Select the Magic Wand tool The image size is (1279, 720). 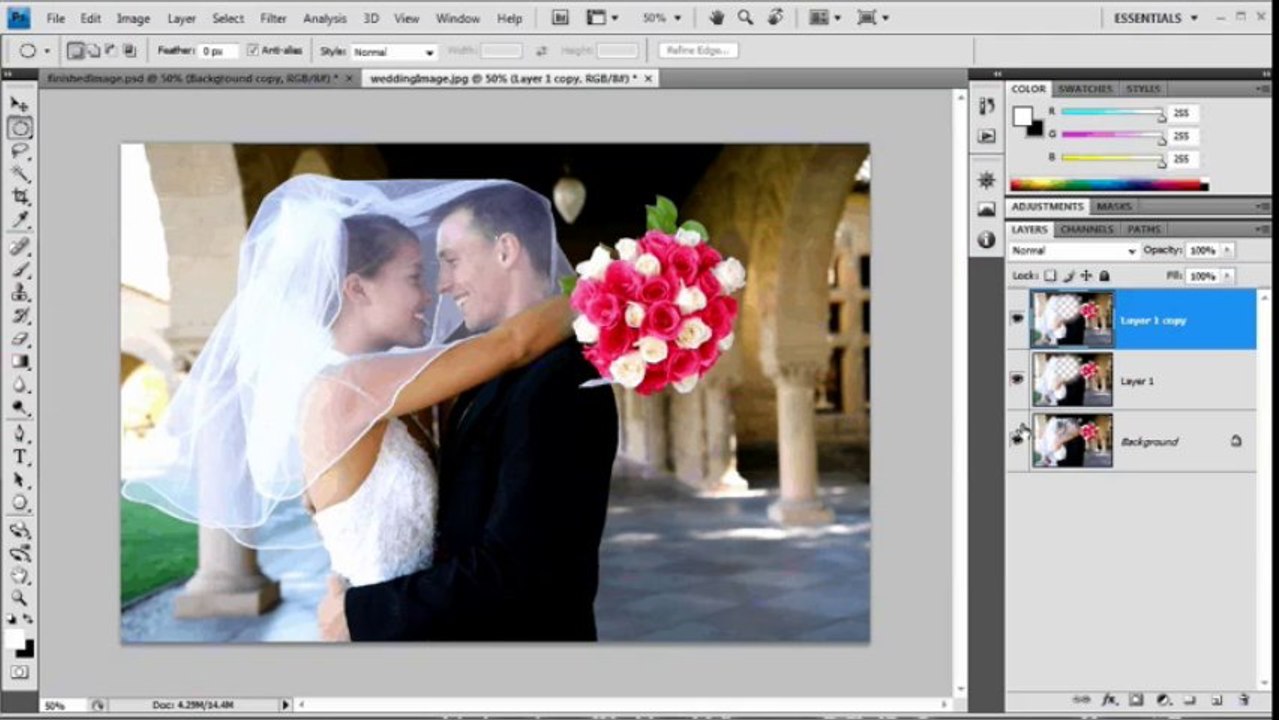[x=20, y=174]
